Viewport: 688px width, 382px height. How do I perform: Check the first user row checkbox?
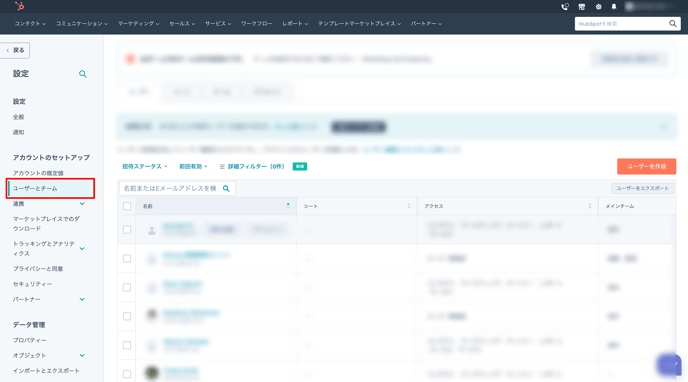127,229
